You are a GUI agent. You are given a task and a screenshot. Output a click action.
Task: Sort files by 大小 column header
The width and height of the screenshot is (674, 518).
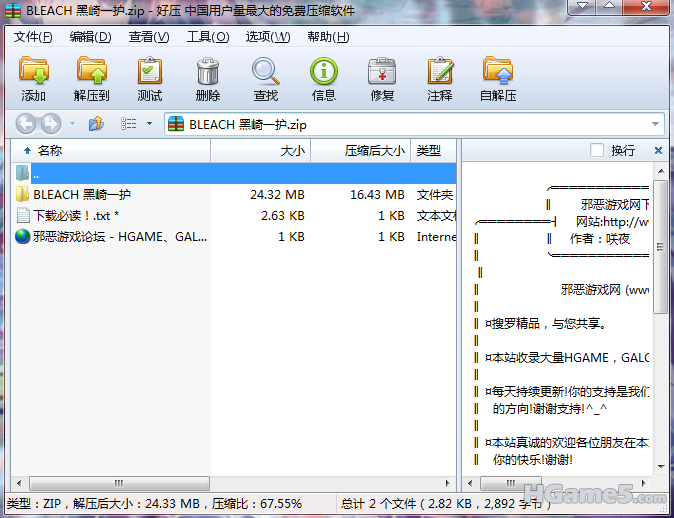coord(292,150)
